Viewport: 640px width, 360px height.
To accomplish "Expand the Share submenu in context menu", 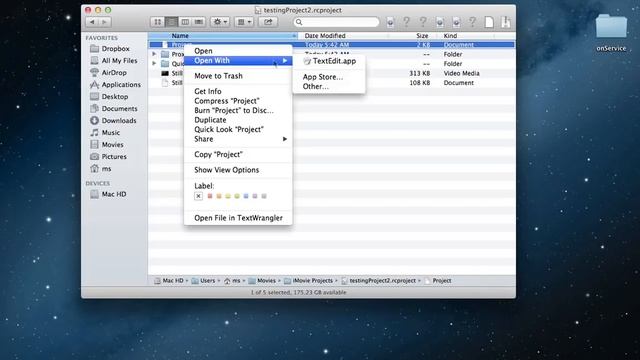I will click(238, 139).
